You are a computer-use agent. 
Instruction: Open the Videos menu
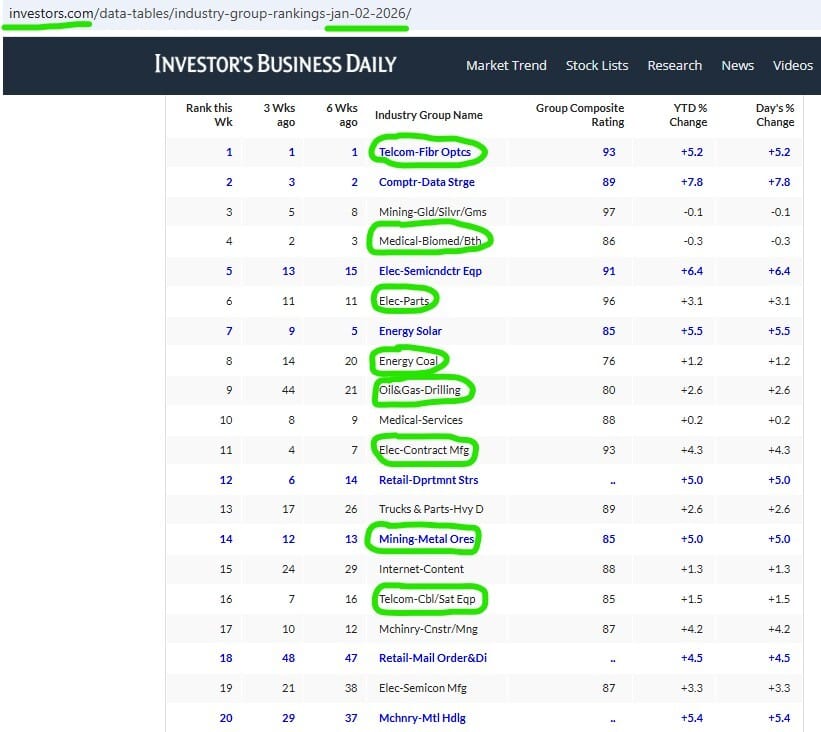(x=793, y=65)
